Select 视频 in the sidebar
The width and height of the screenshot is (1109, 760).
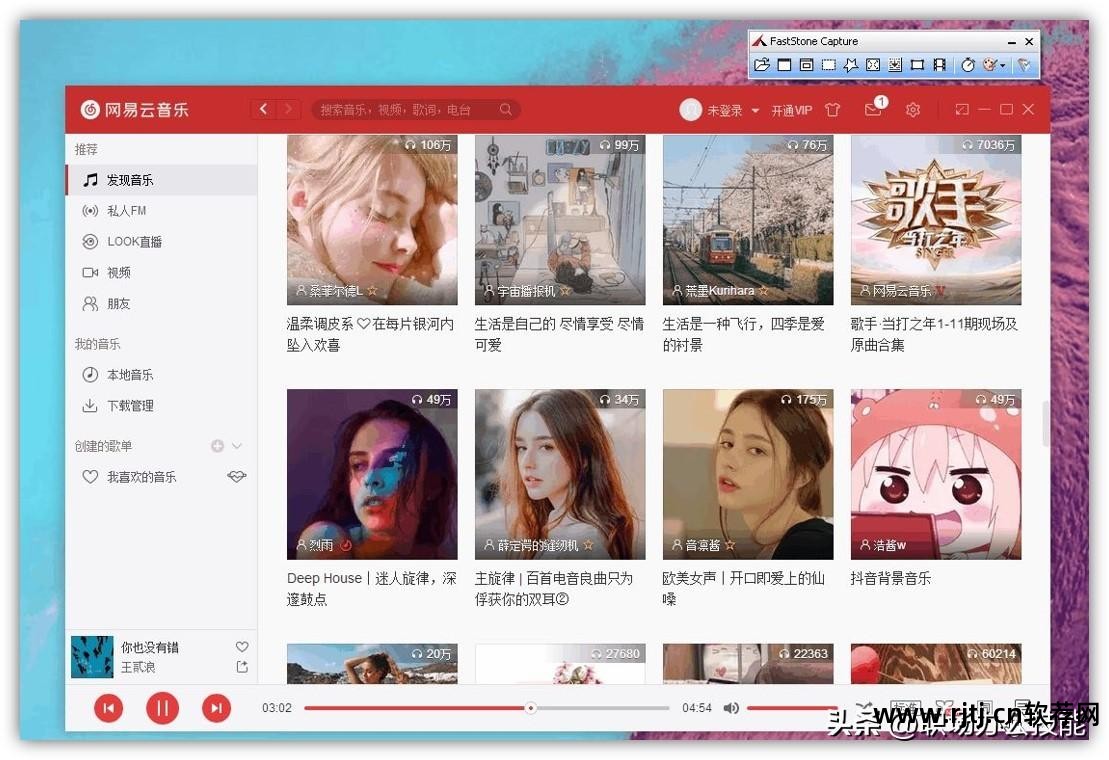click(x=161, y=273)
